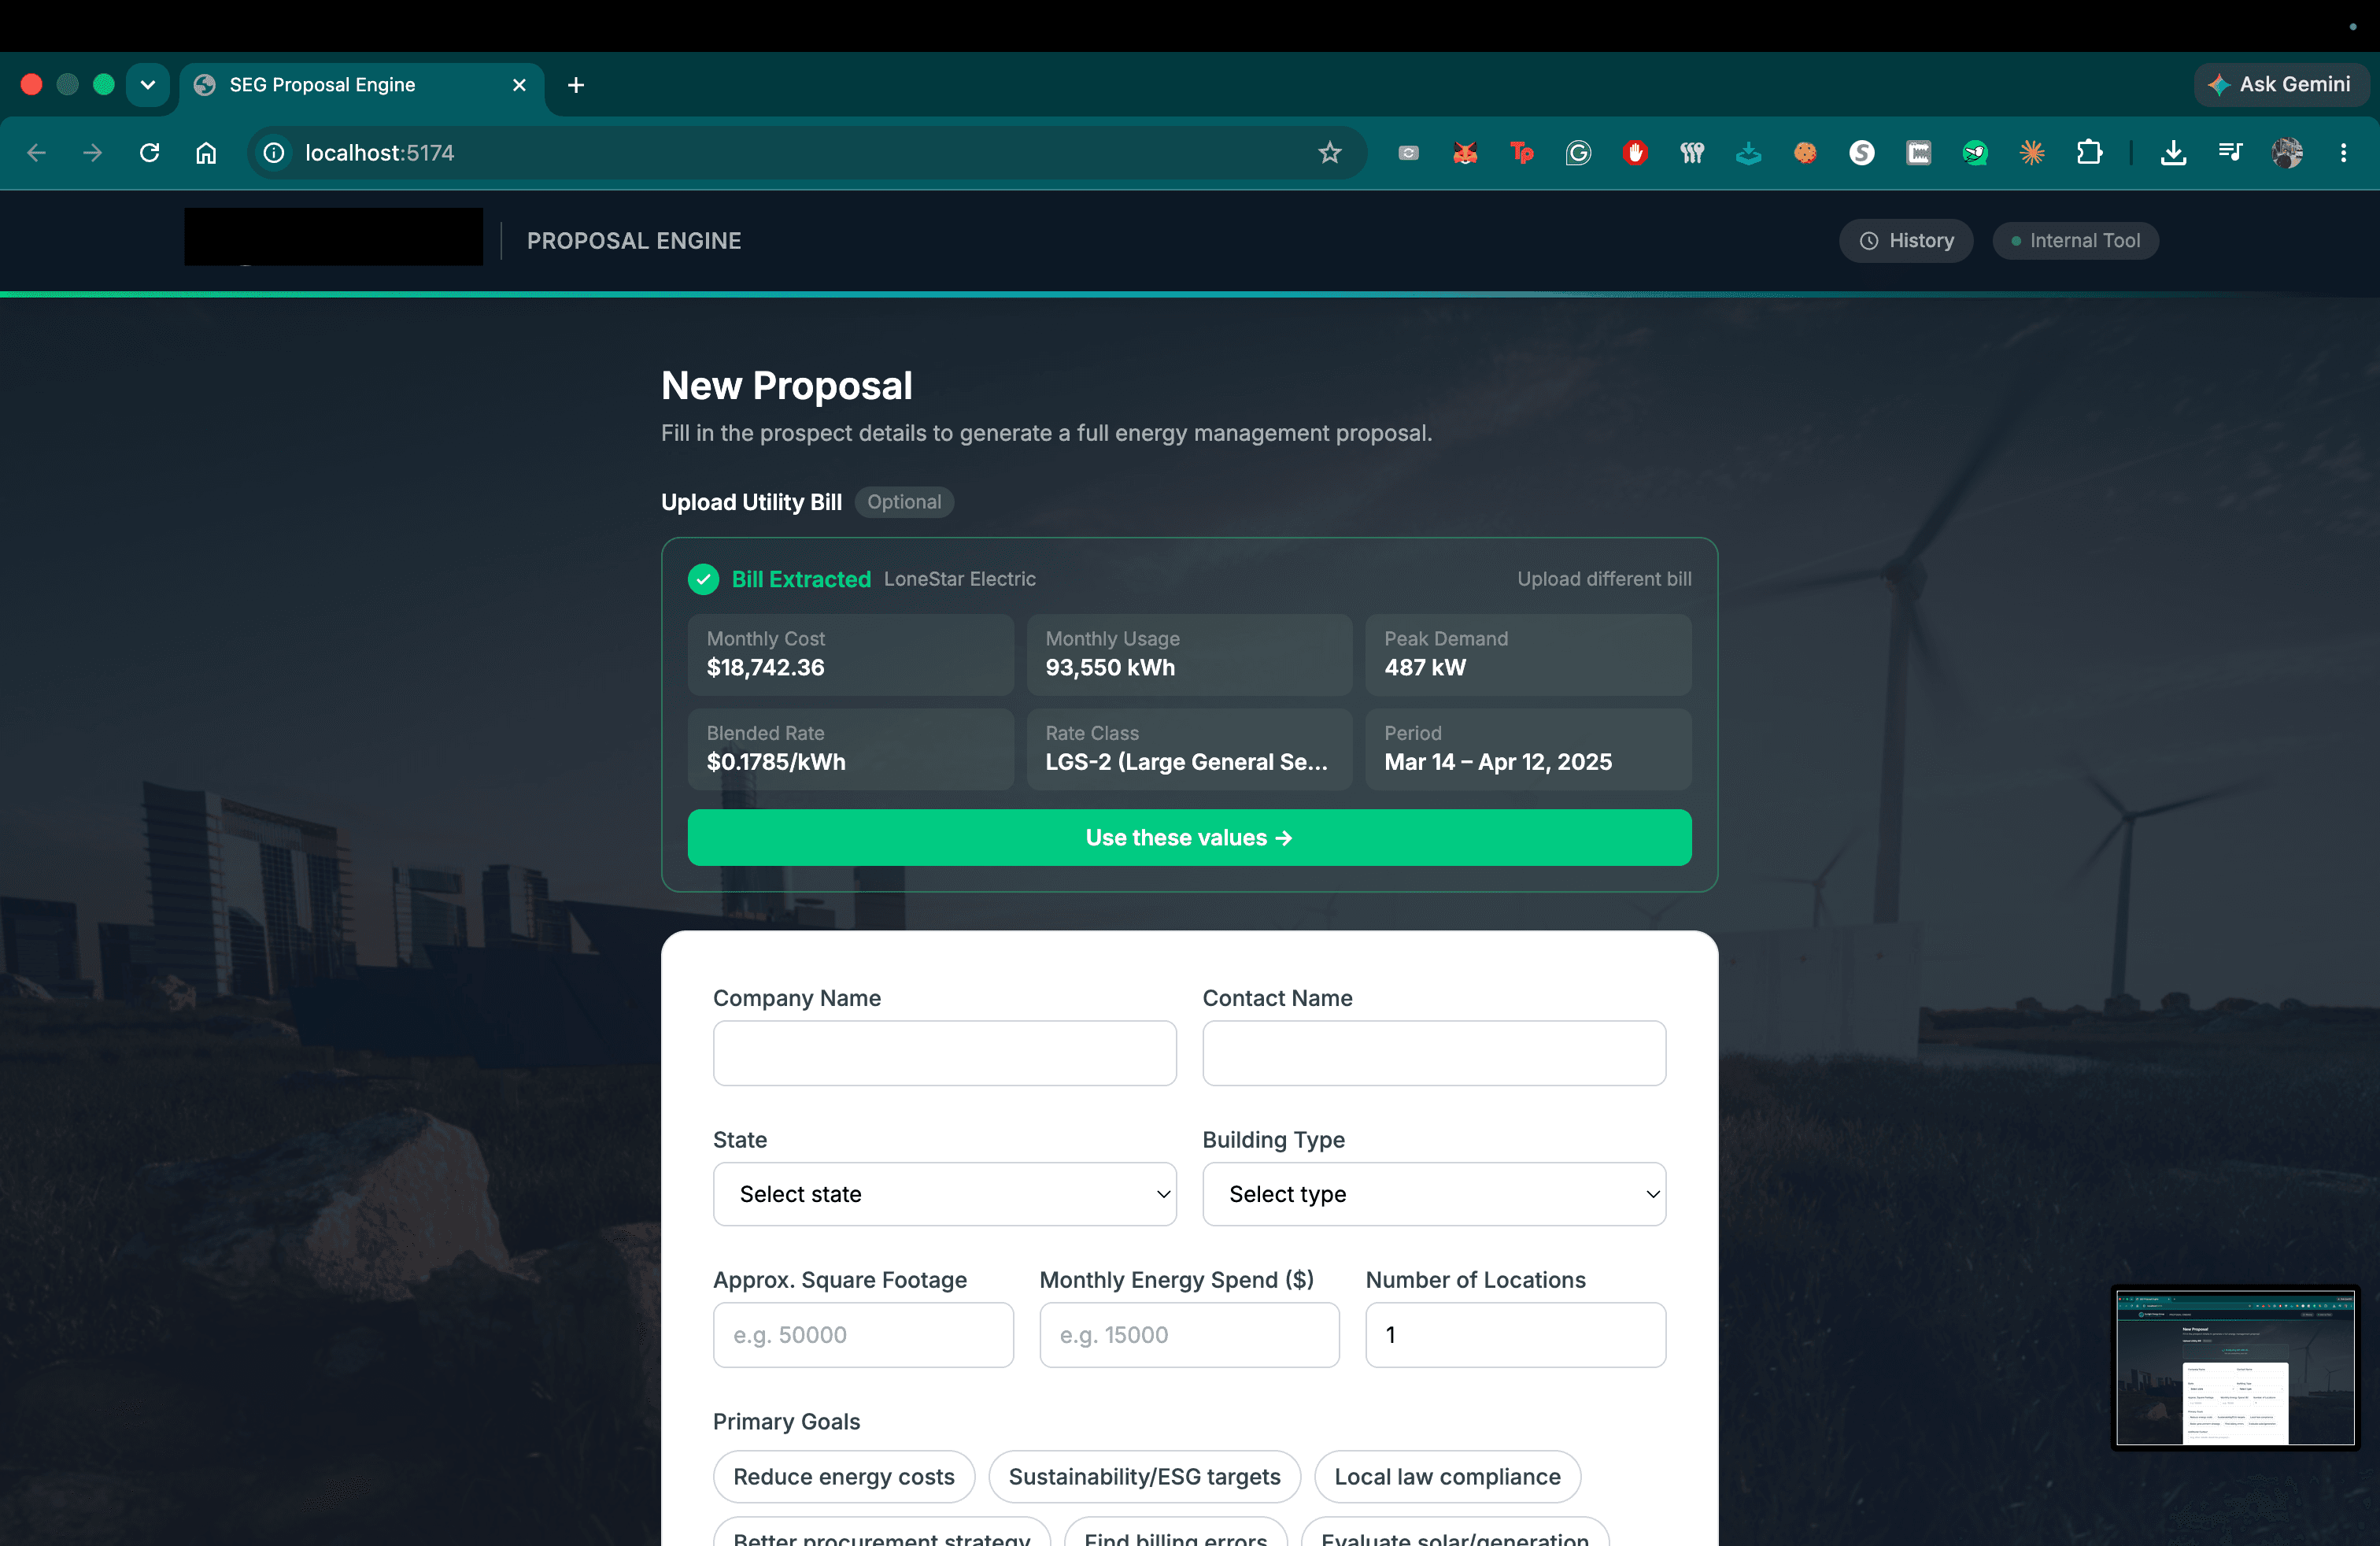Click the media controls music note icon
This screenshot has height=1546, width=2380.
[x=2230, y=153]
